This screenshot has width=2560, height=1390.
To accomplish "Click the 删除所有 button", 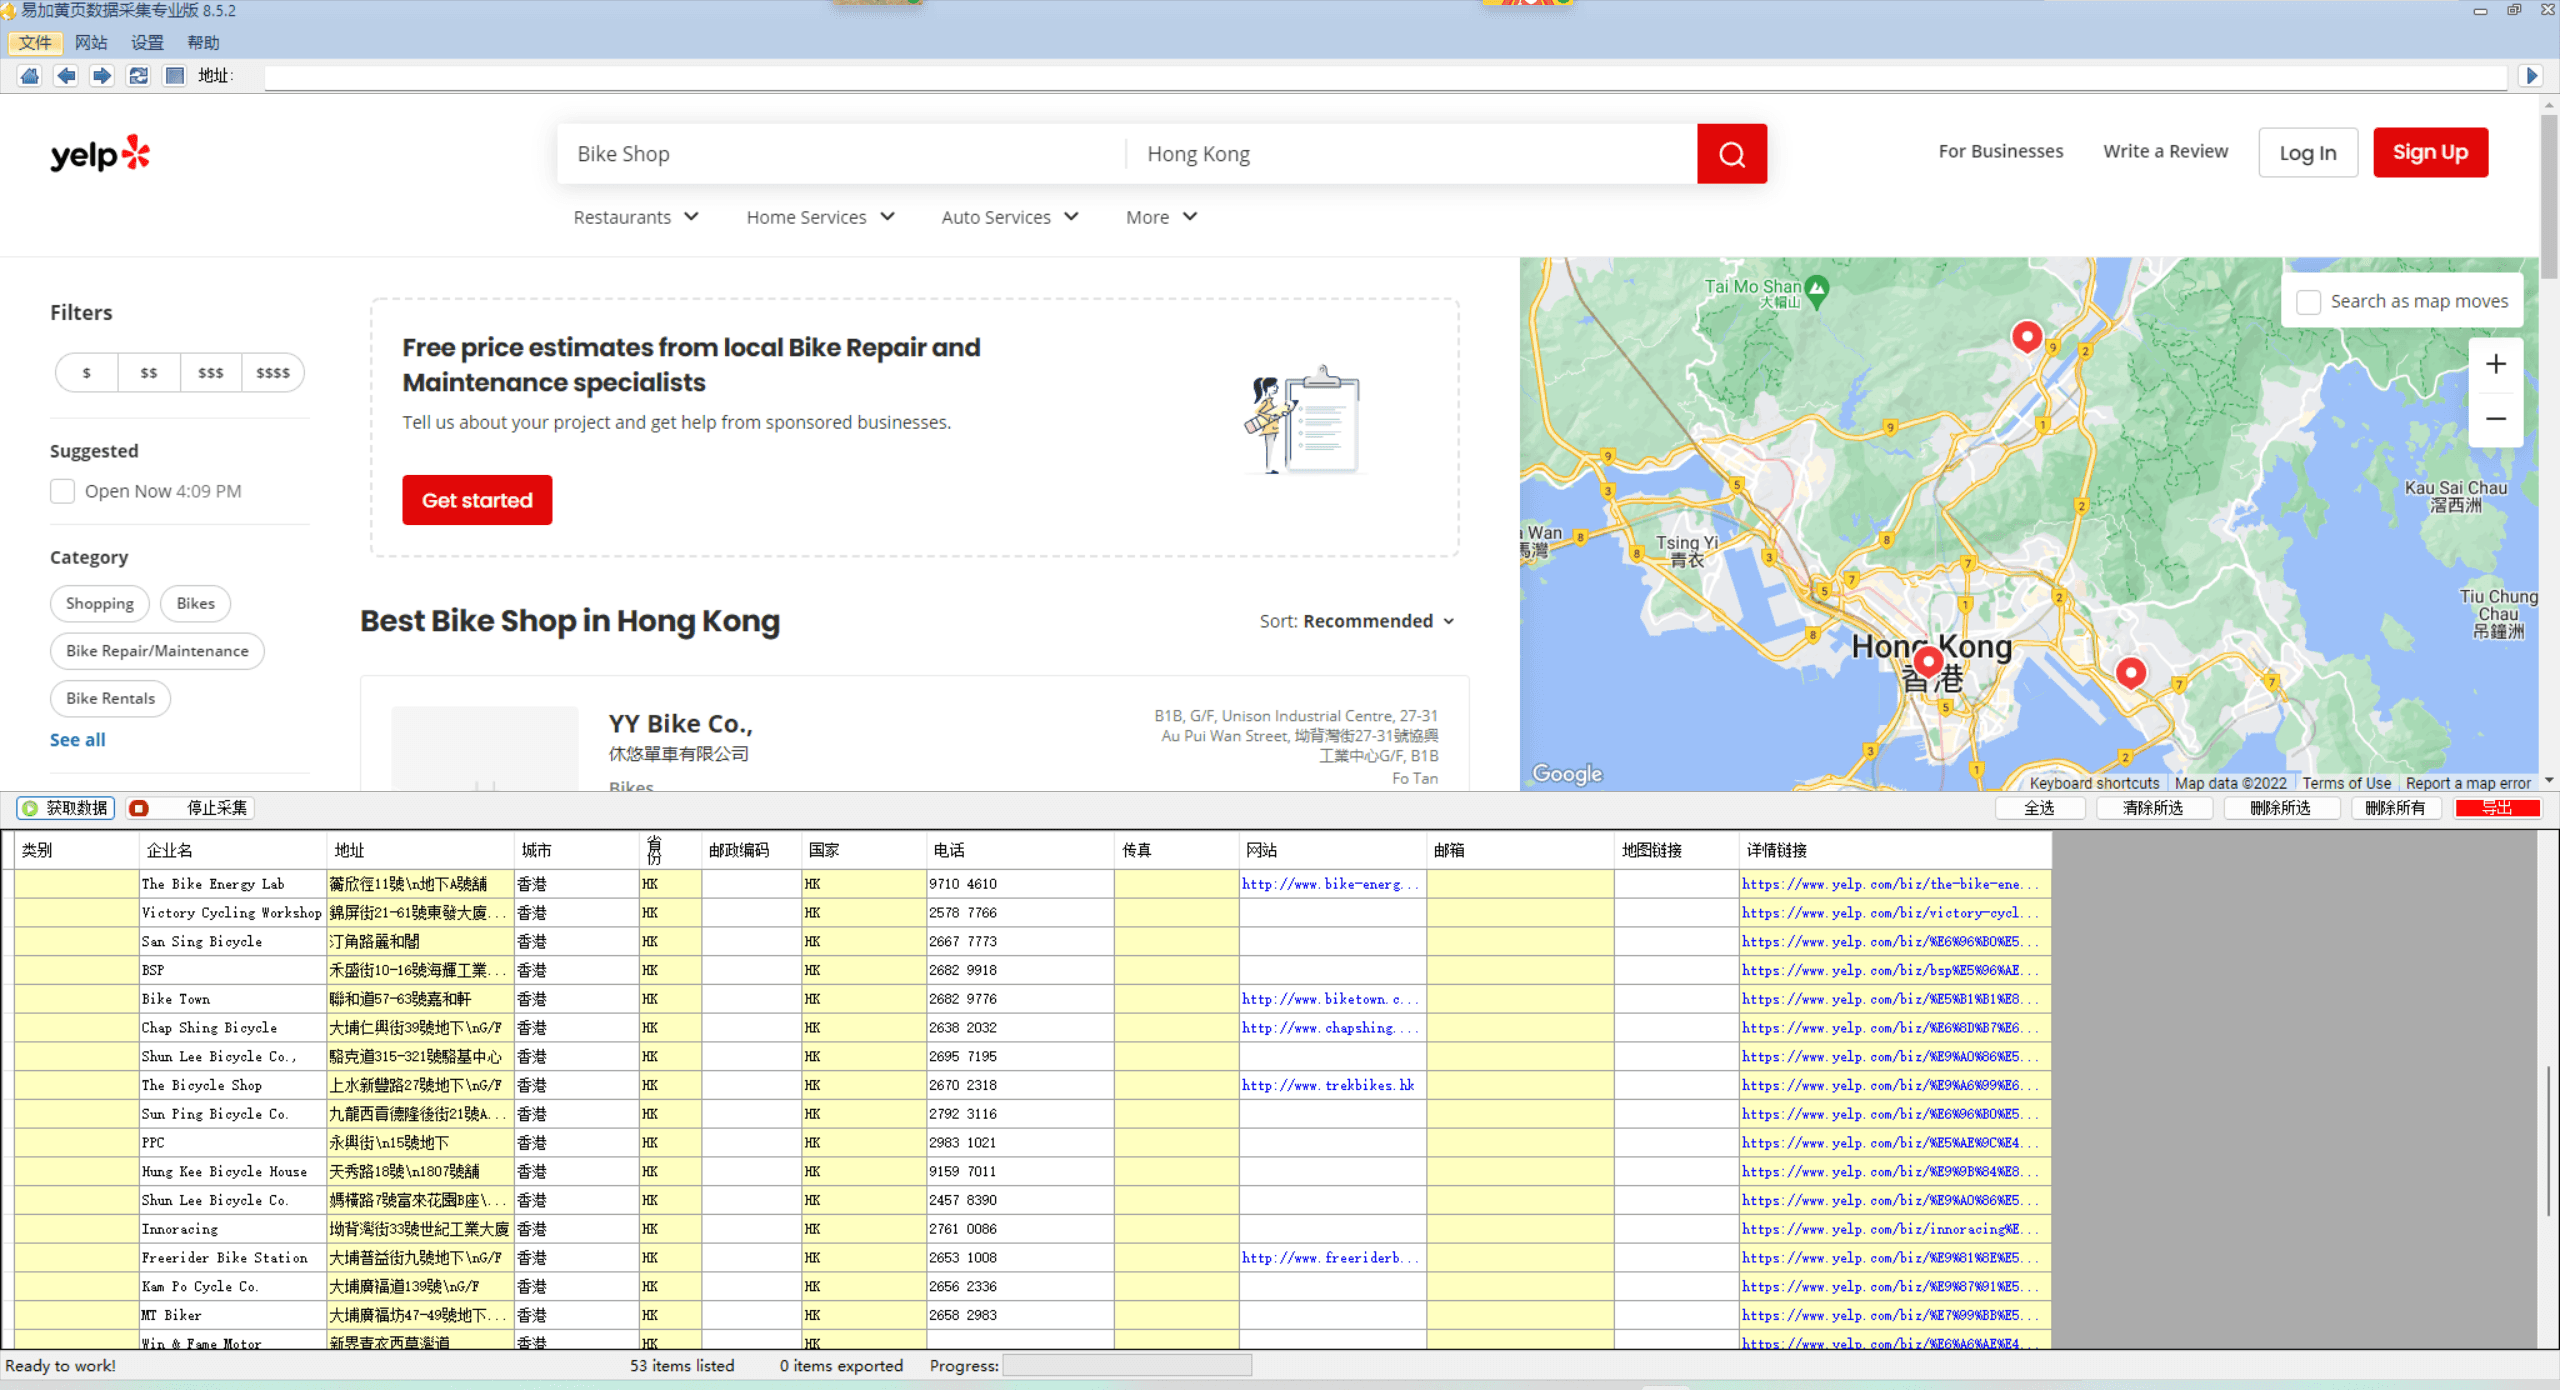I will [2395, 808].
